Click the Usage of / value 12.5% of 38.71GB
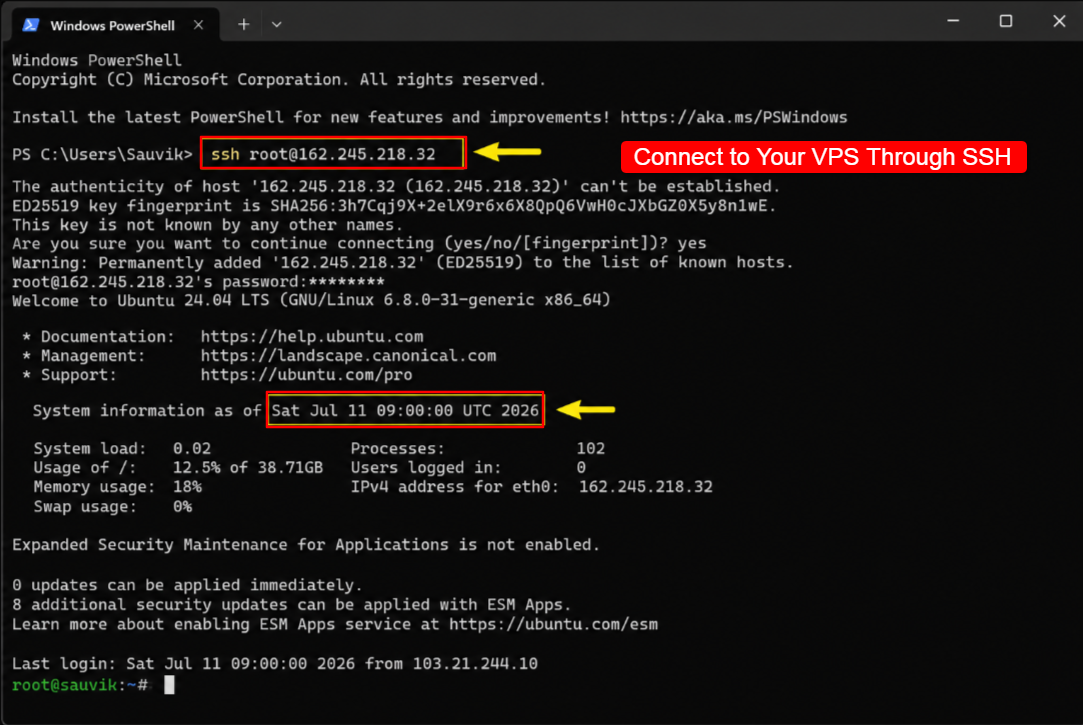Viewport: 1083px width, 725px height. tap(248, 468)
